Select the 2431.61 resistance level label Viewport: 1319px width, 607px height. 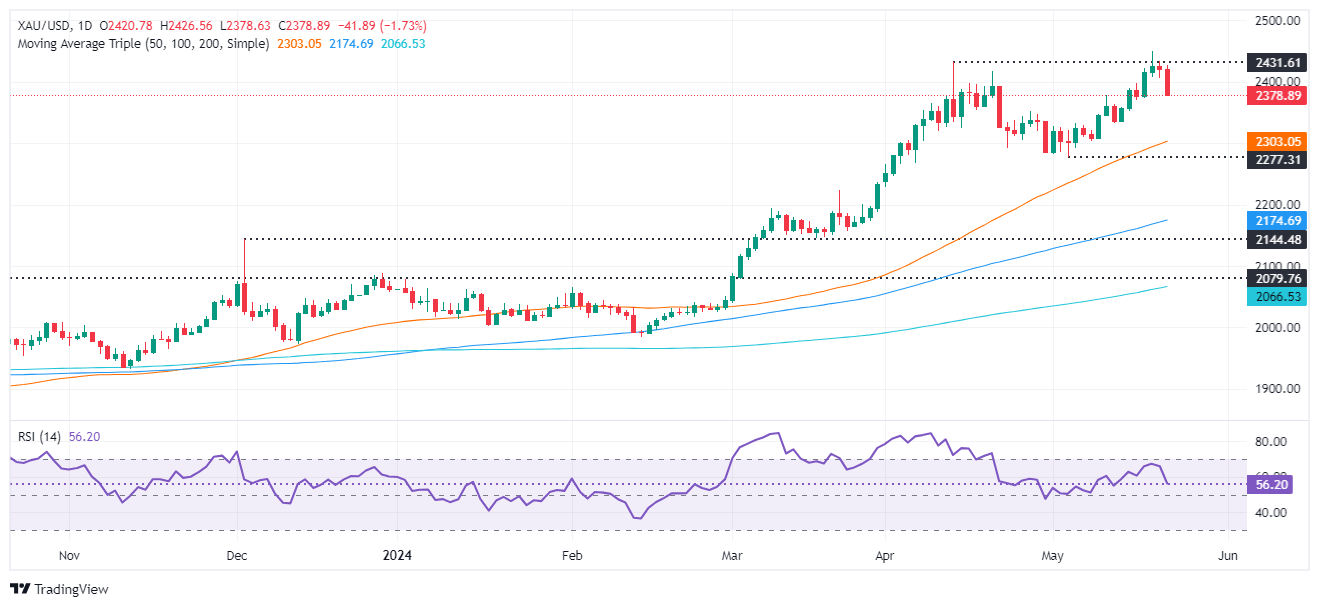click(x=1273, y=62)
